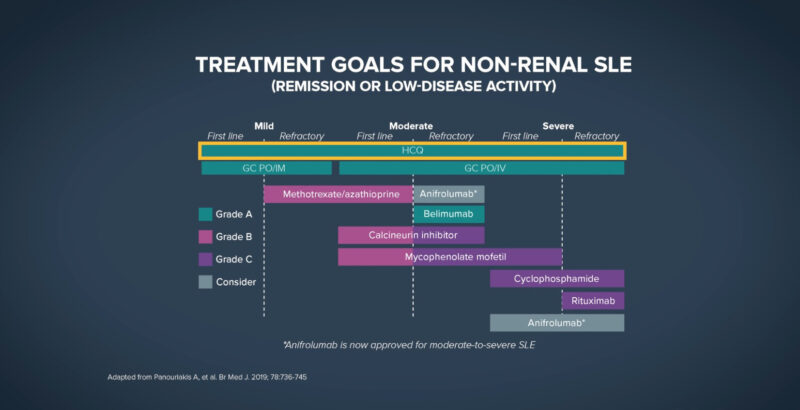This screenshot has height=410, width=800.
Task: Click the yellow-outlined HCQ bar
Action: point(412,151)
